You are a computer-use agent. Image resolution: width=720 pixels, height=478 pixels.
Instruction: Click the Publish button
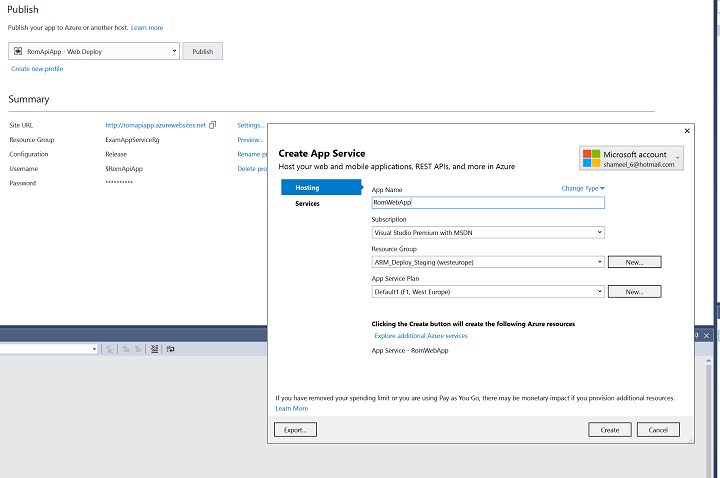click(202, 51)
